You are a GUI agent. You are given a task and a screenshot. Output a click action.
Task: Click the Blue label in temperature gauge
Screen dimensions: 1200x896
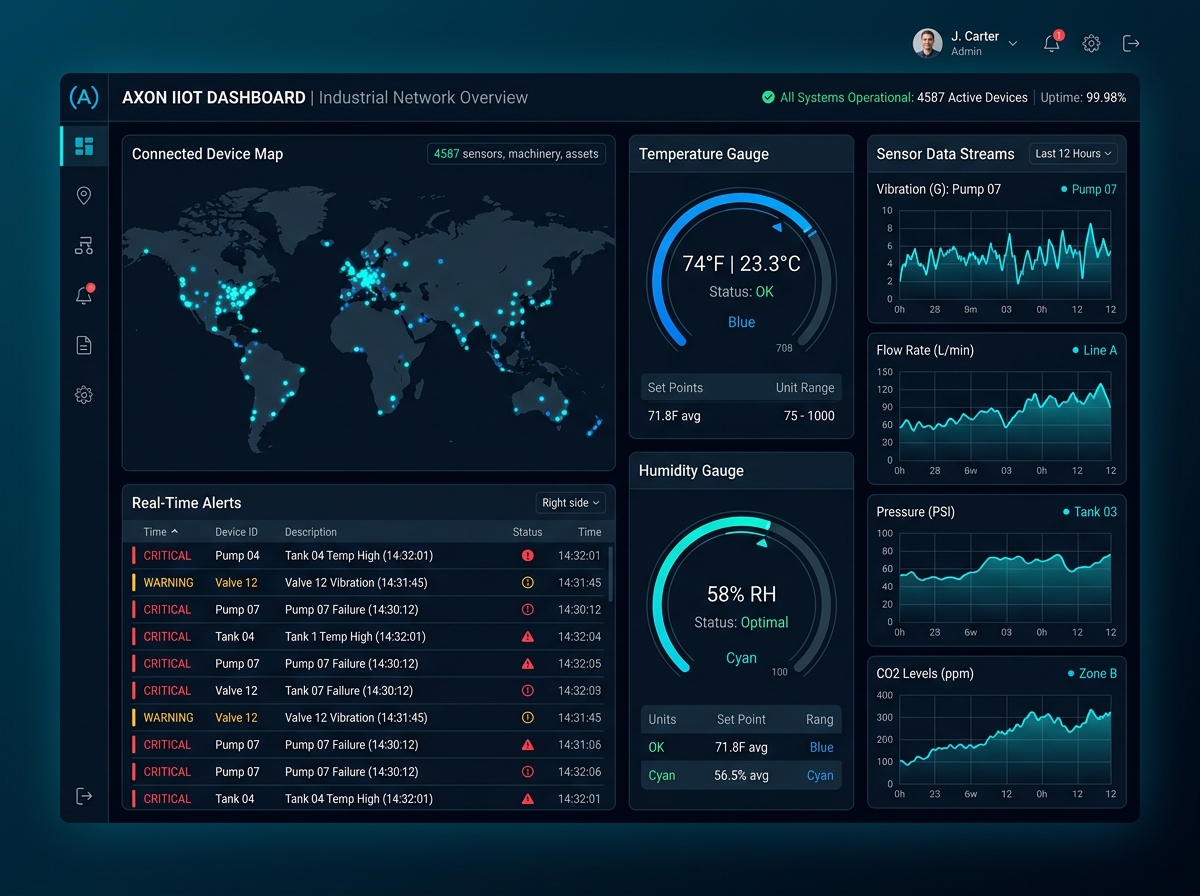pyautogui.click(x=741, y=322)
